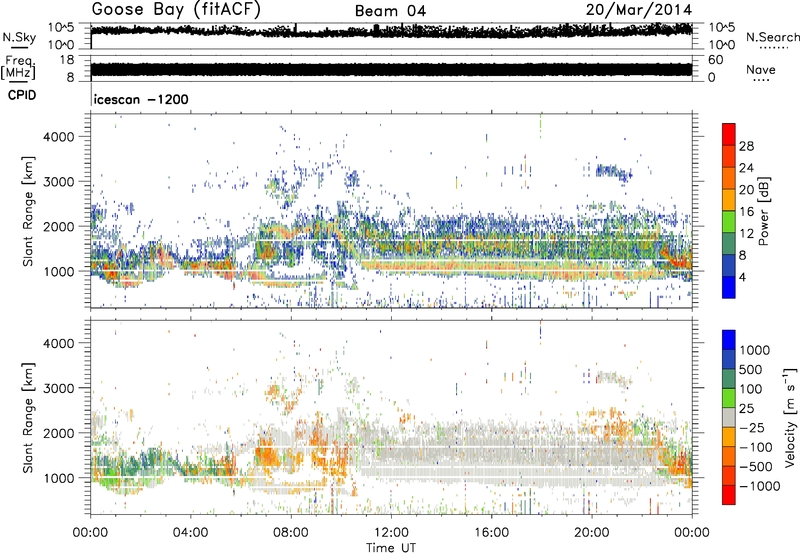Click the "4000" range tick on the Velocity panel
The width and height of the screenshot is (800, 554).
(x=59, y=343)
